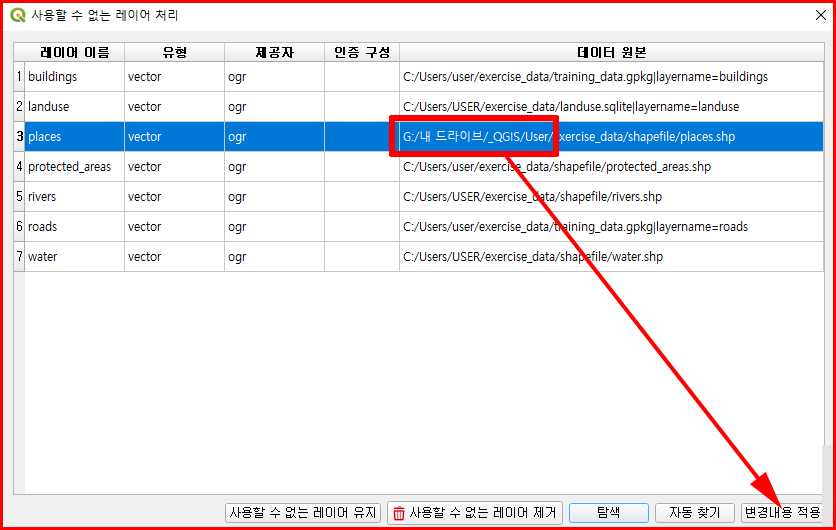The image size is (836, 530).
Task: Click vector type cell in places row
Action: (174, 136)
